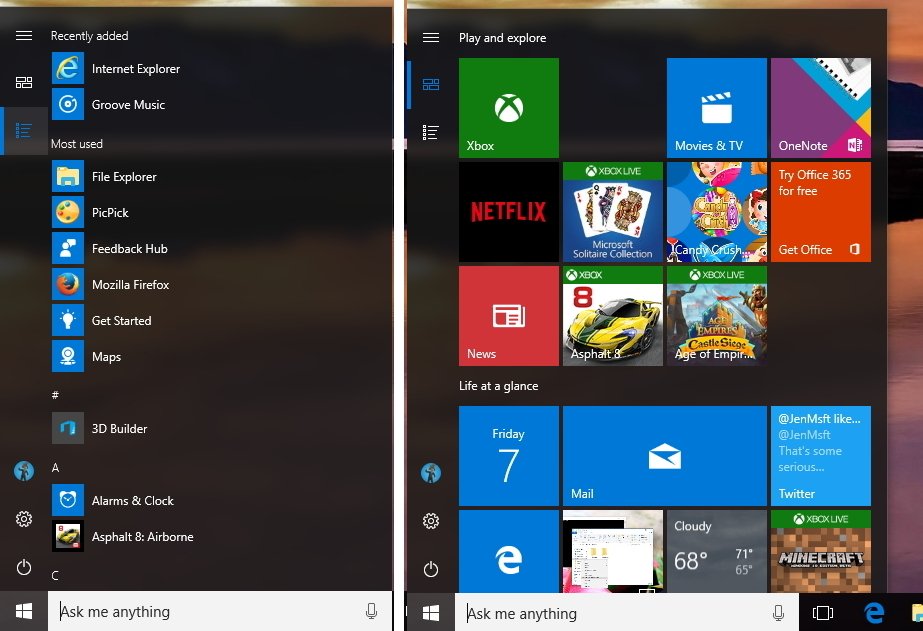Click the right Windows Start button
This screenshot has height=631, width=923.
click(x=431, y=613)
